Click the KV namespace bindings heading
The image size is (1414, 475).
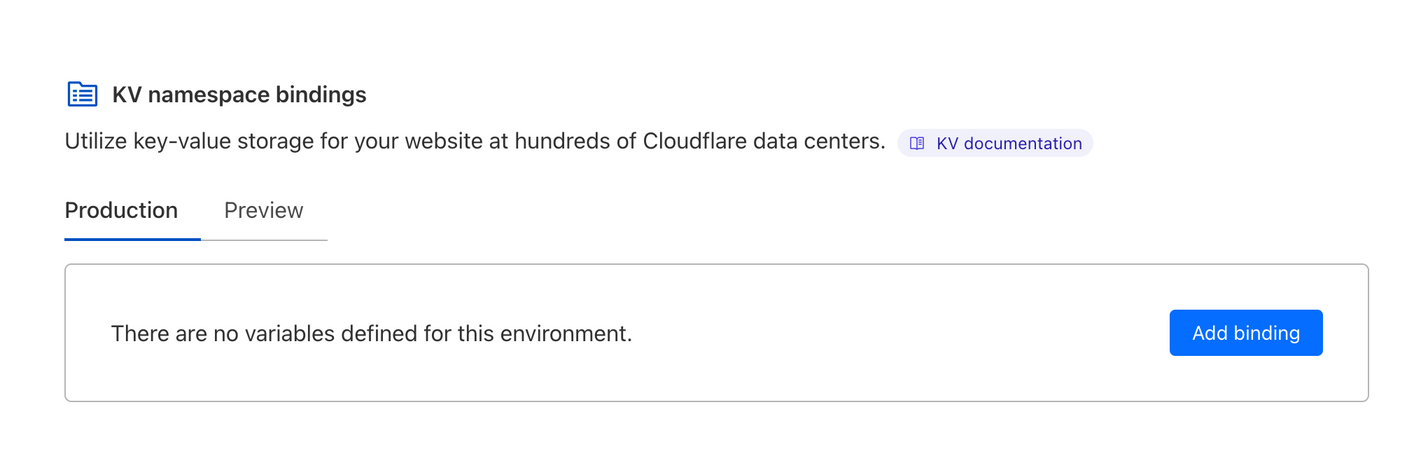[239, 95]
